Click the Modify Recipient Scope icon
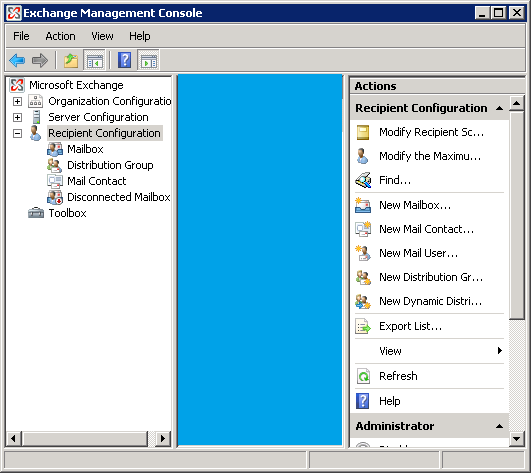The height and width of the screenshot is (473, 531). pos(363,132)
